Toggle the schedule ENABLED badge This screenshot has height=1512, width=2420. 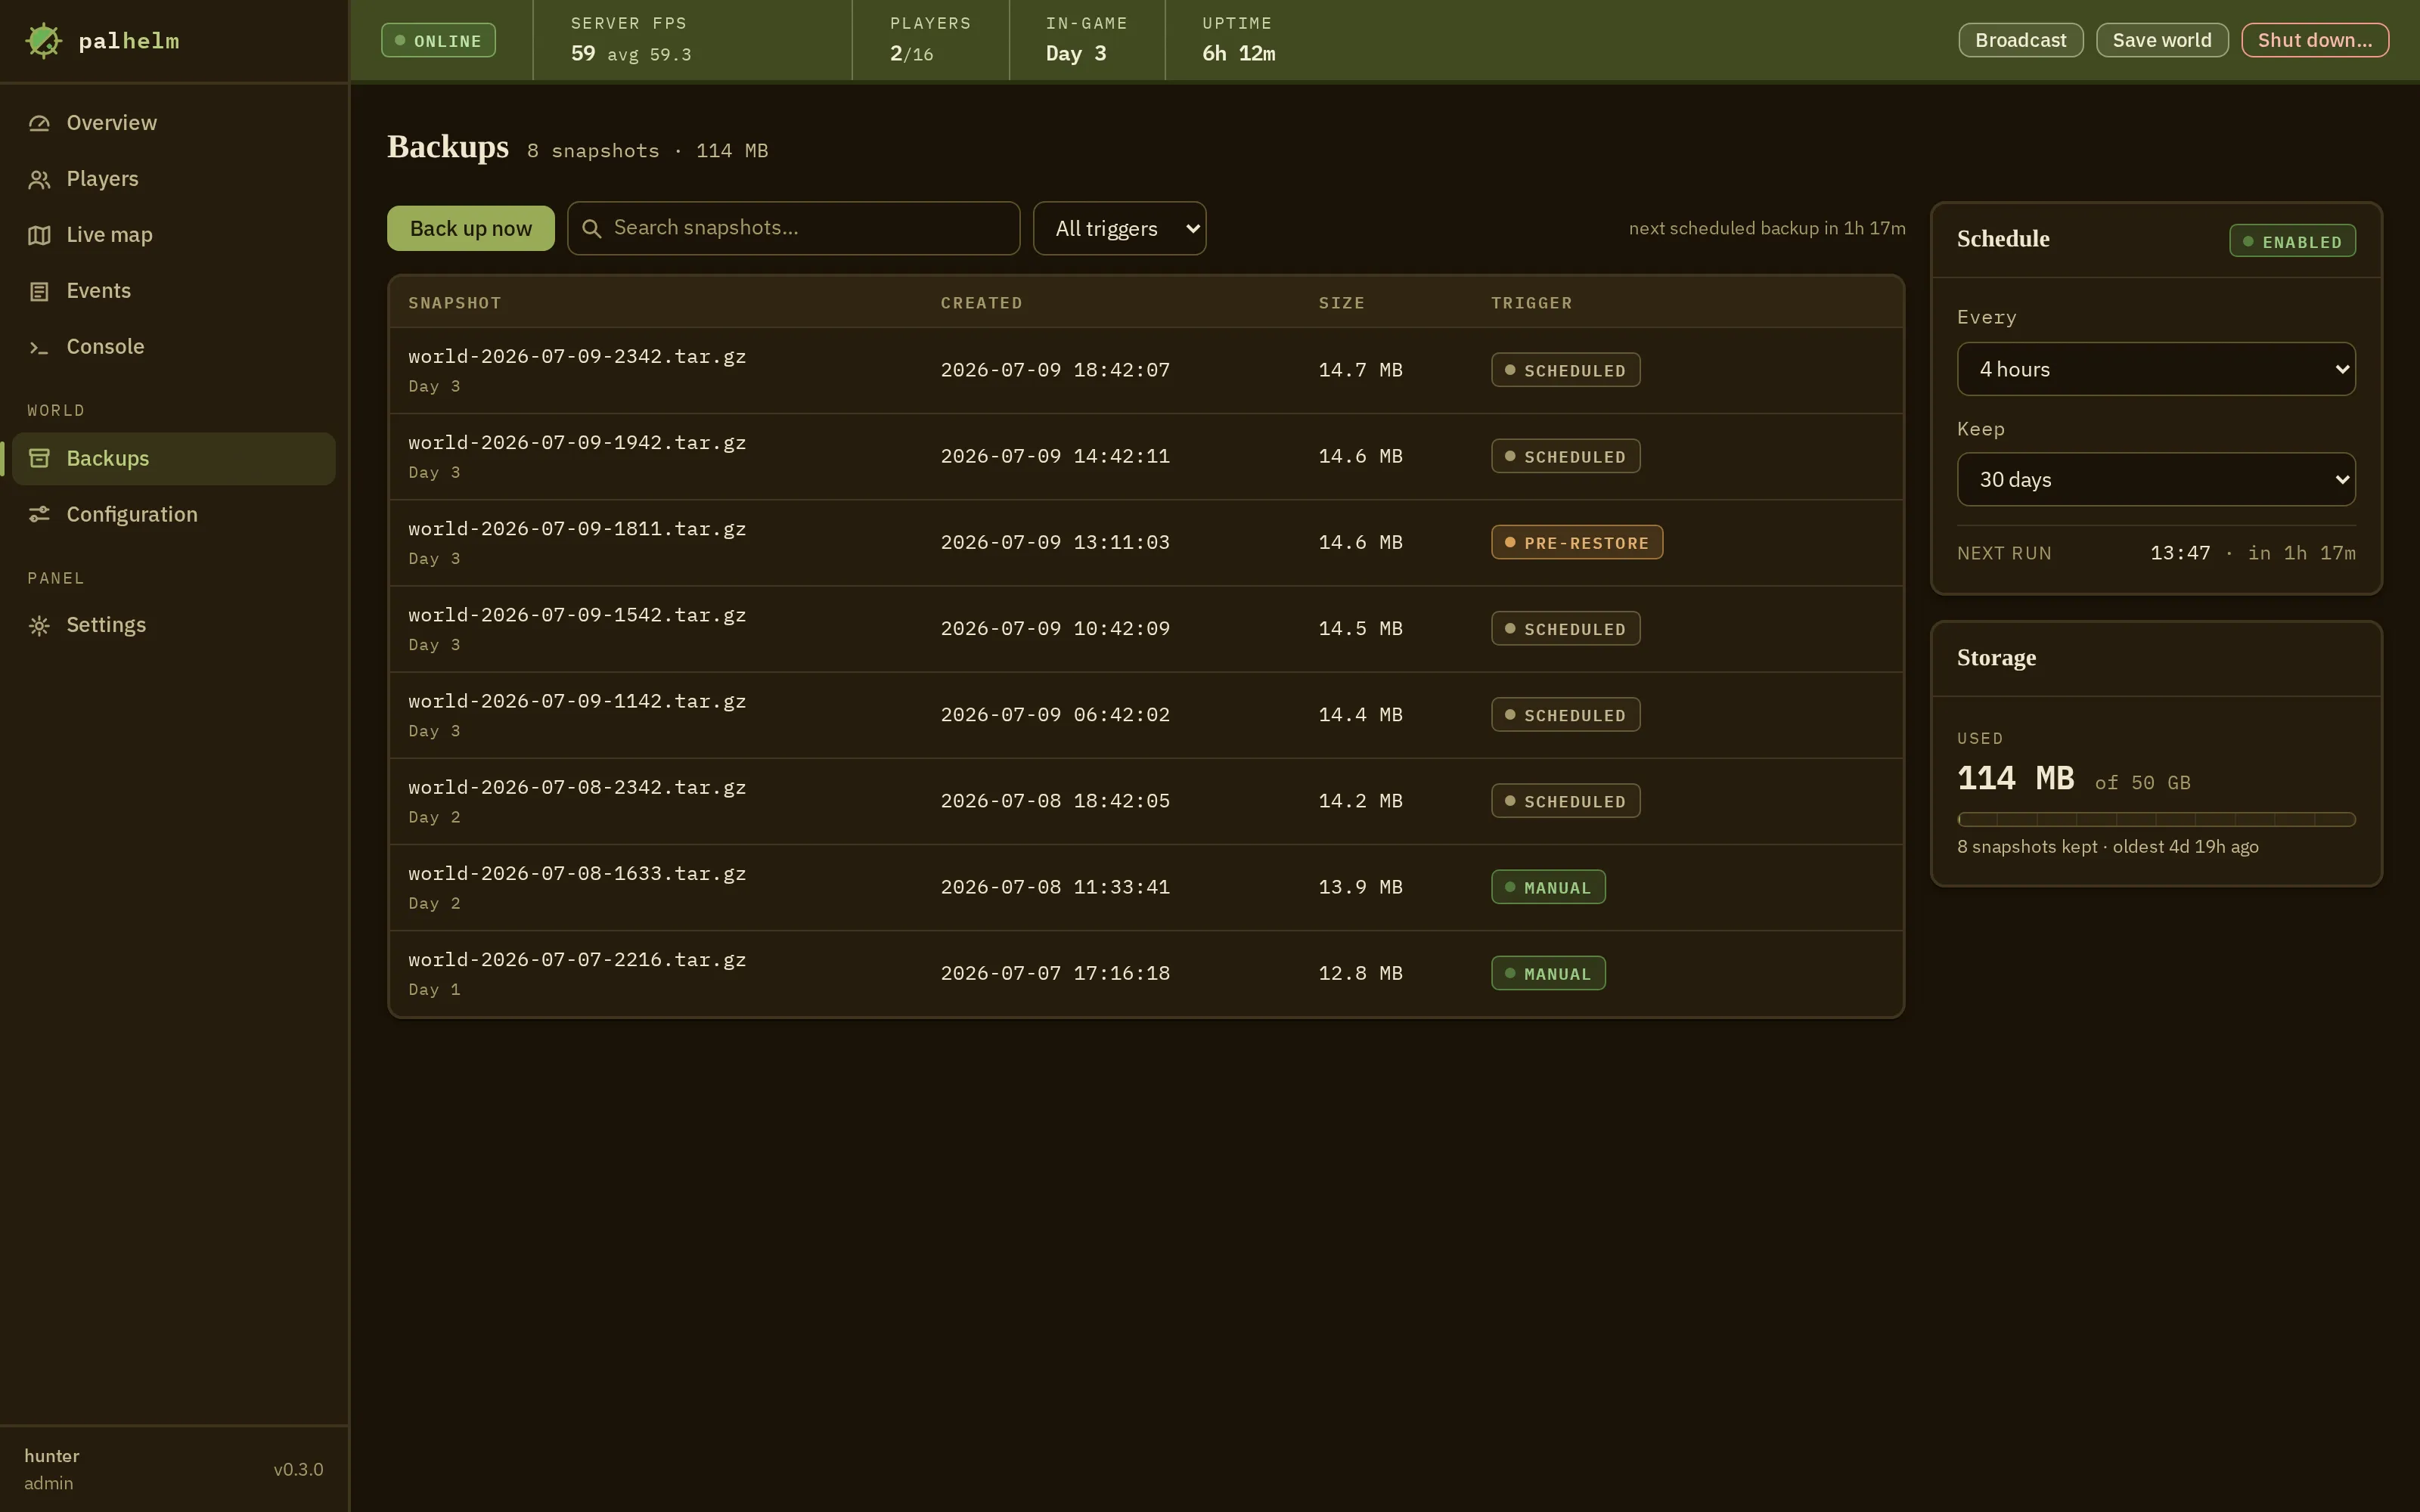pyautogui.click(x=2292, y=241)
